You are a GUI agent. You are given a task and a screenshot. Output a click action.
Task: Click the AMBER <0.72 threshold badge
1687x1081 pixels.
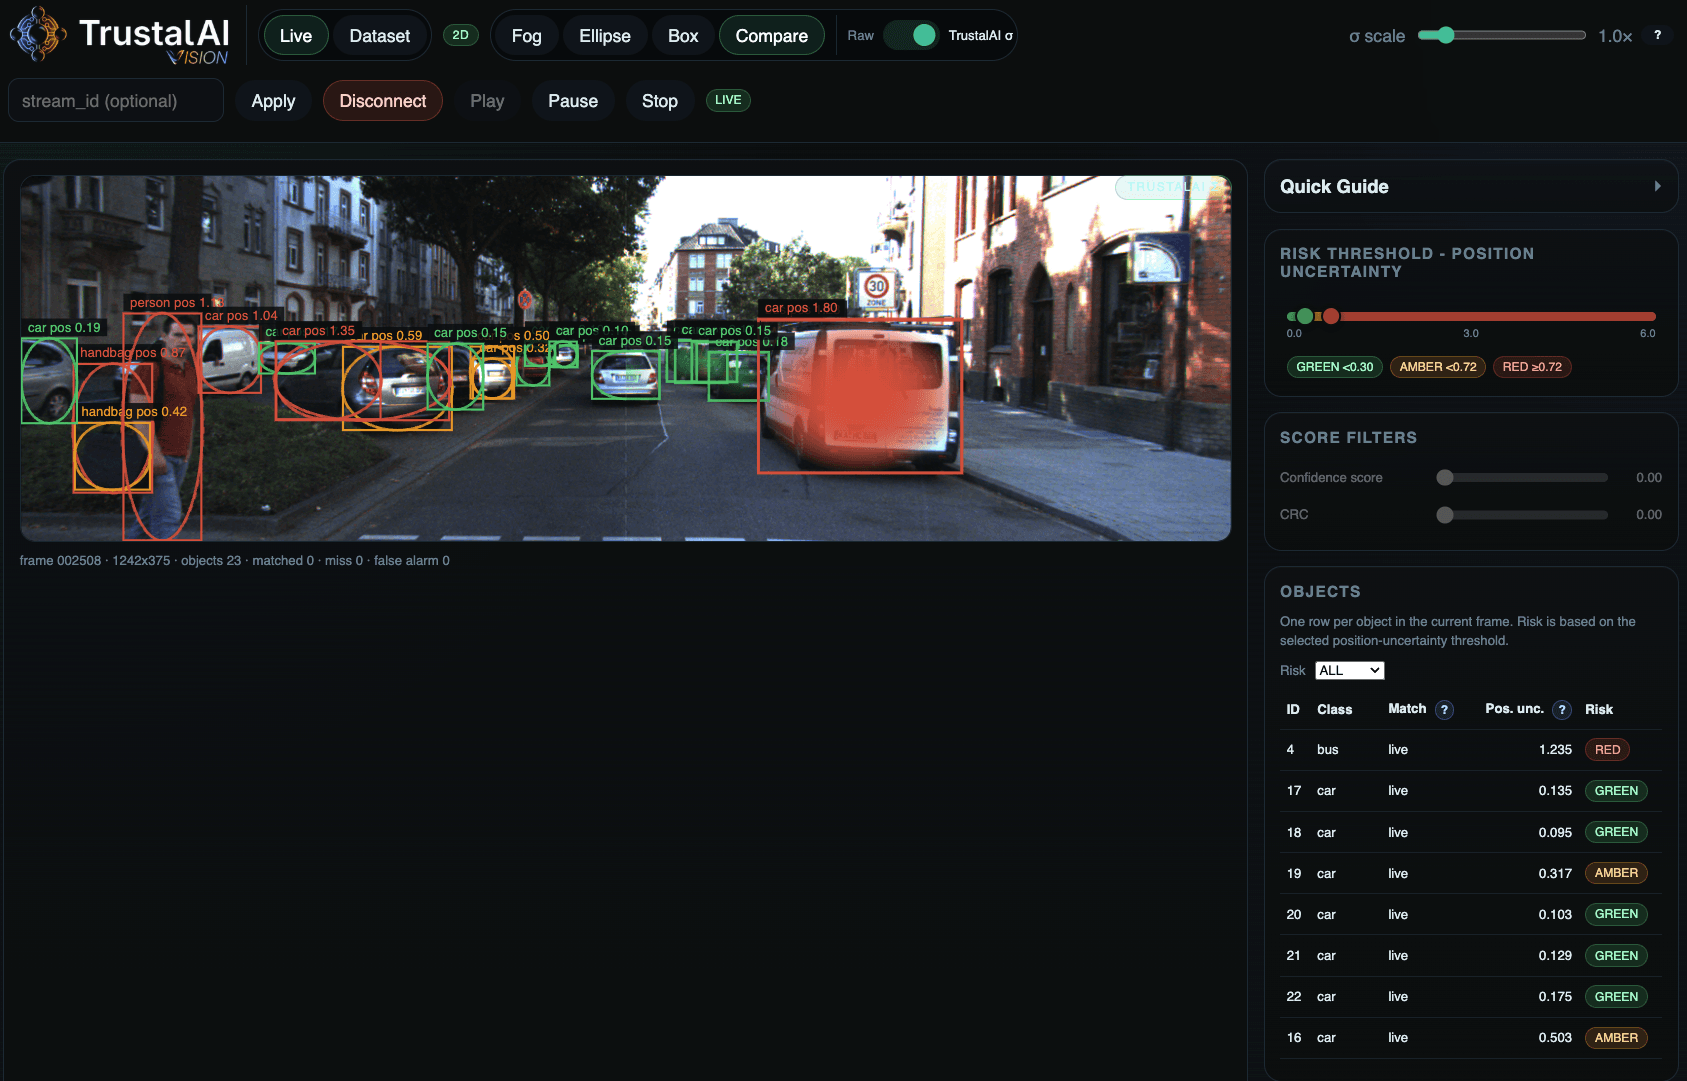pyautogui.click(x=1438, y=367)
